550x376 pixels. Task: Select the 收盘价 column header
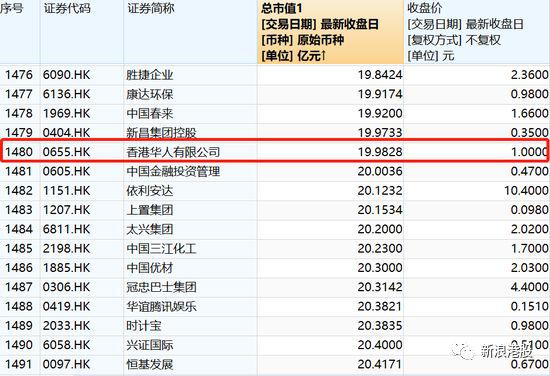(477, 32)
